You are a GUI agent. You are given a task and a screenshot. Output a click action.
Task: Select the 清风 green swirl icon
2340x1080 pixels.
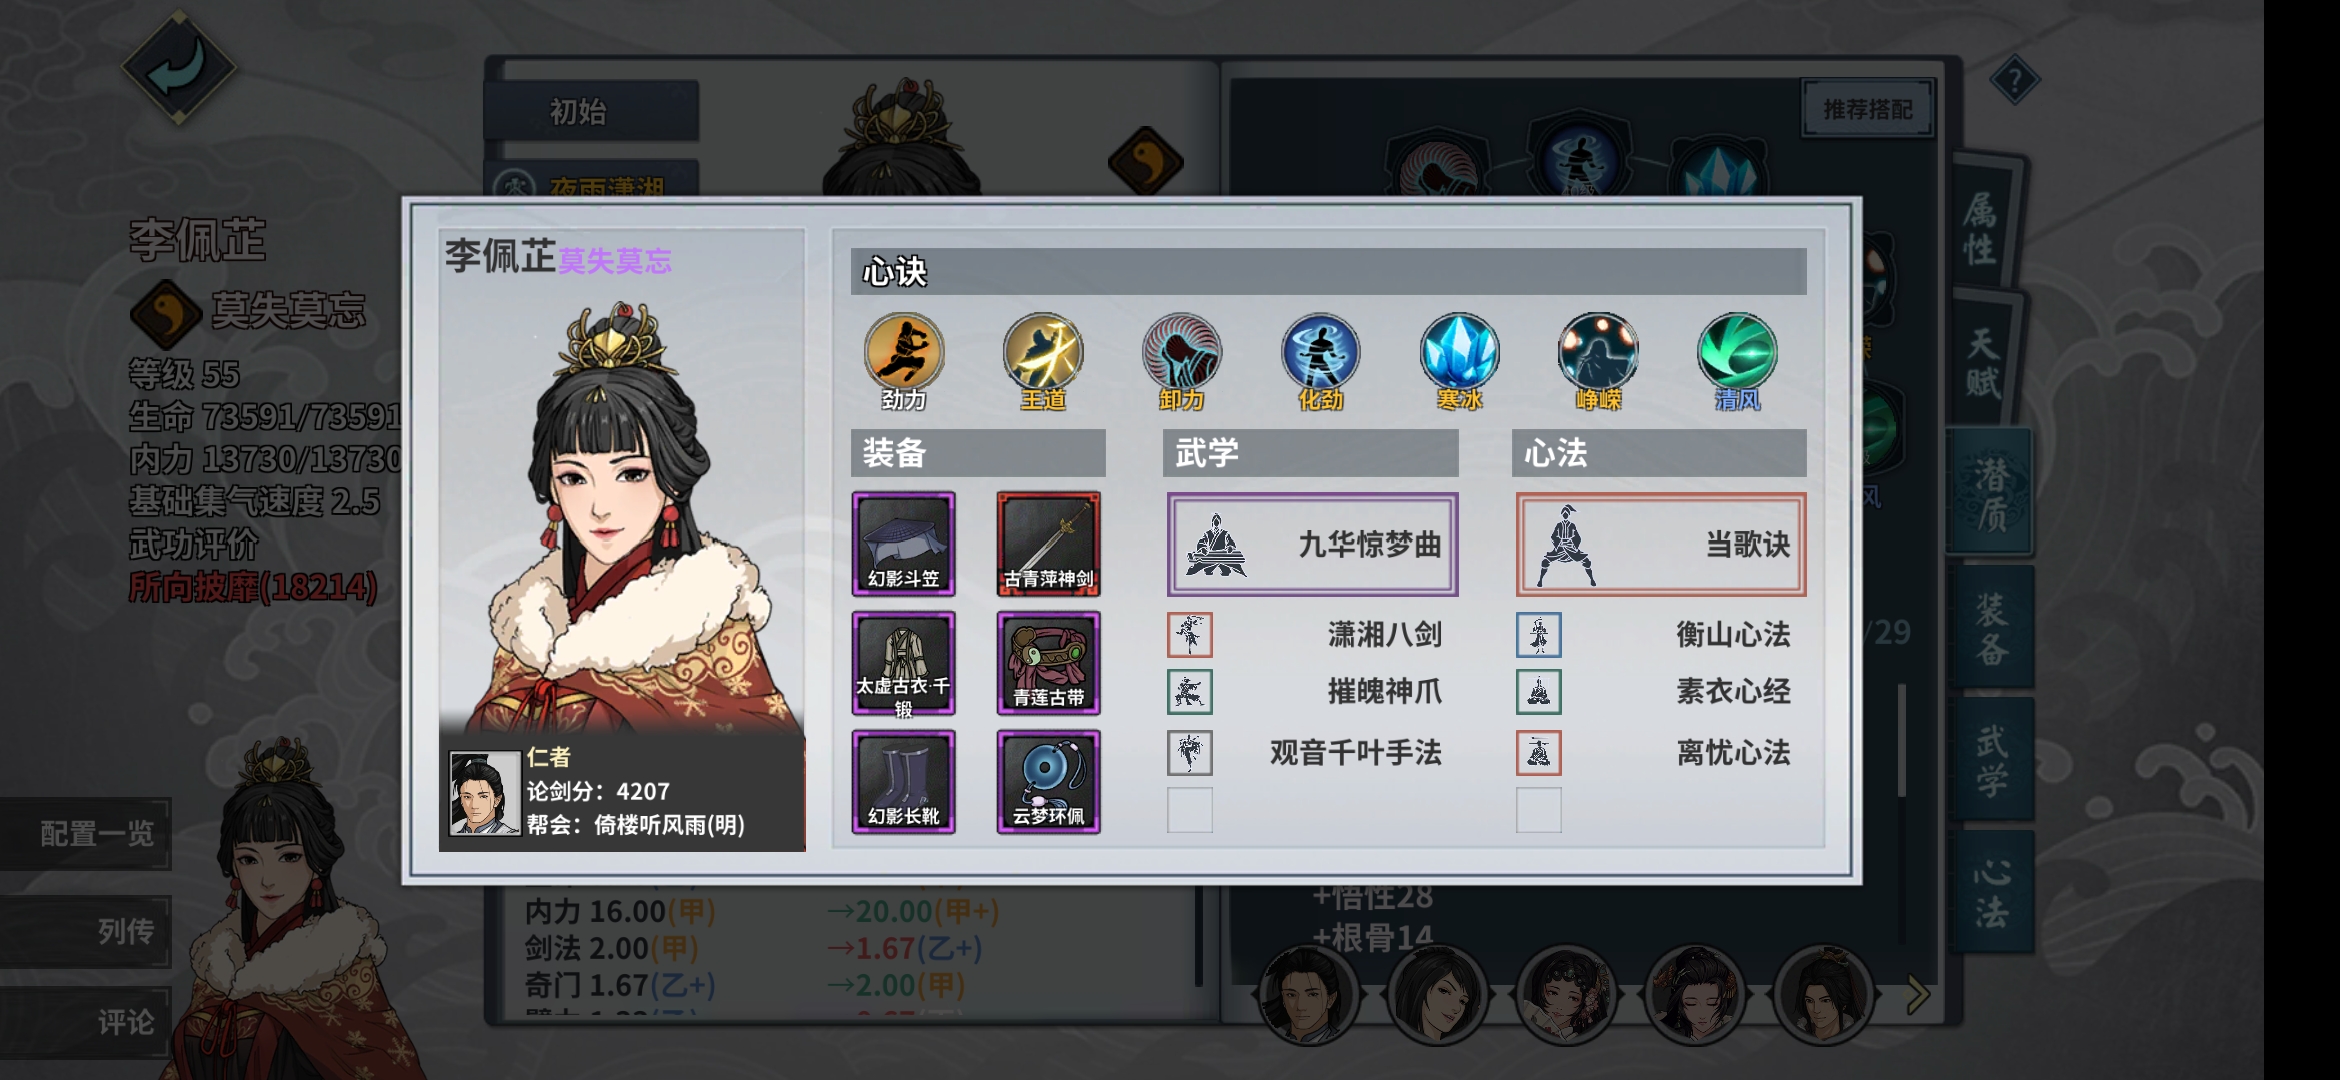(x=1737, y=352)
